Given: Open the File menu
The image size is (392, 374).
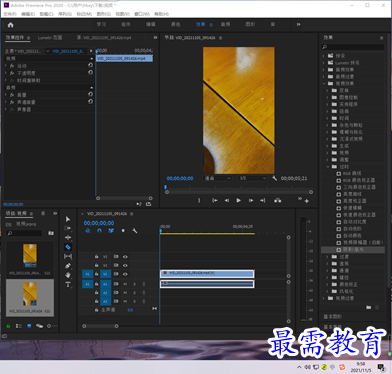Looking at the screenshot, I should tap(10, 14).
